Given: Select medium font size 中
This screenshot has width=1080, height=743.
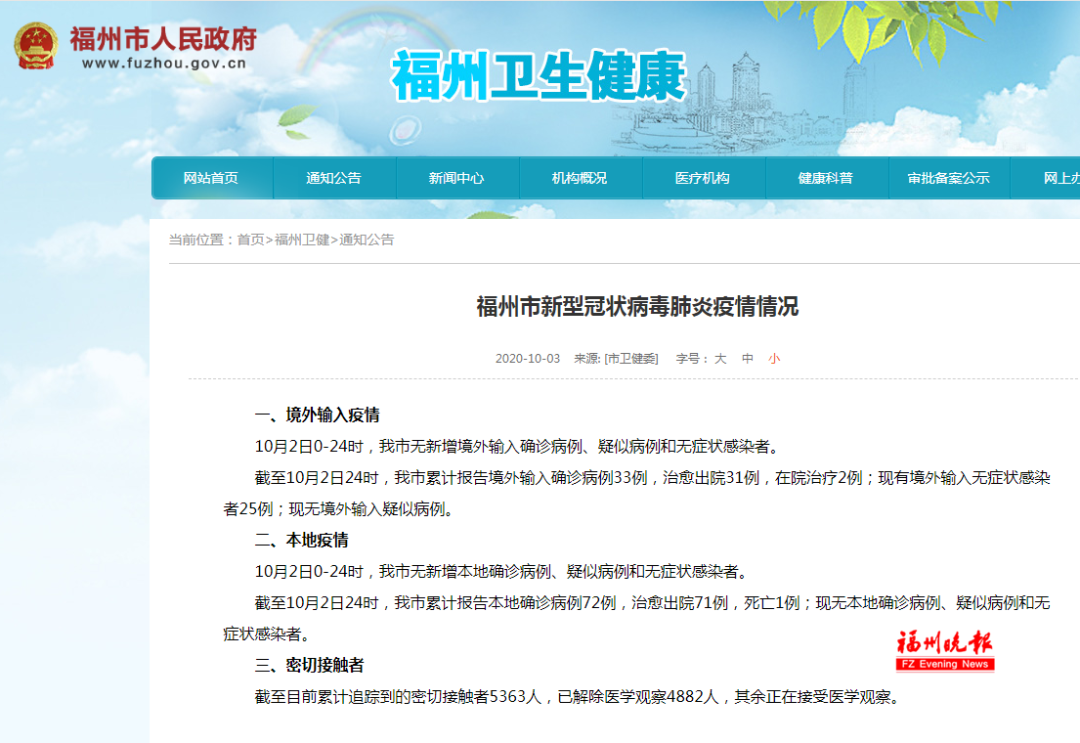Looking at the screenshot, I should [747, 358].
